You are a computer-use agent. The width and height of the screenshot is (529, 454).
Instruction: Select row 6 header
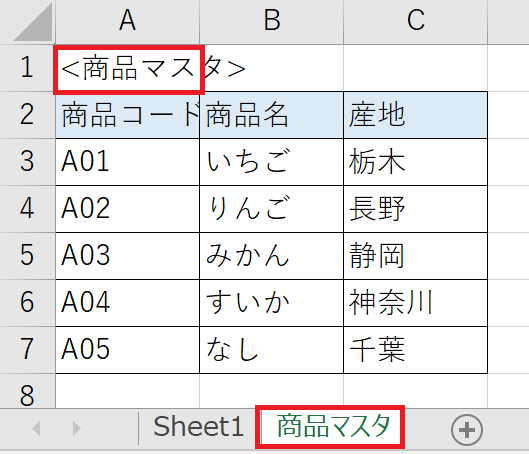27,303
